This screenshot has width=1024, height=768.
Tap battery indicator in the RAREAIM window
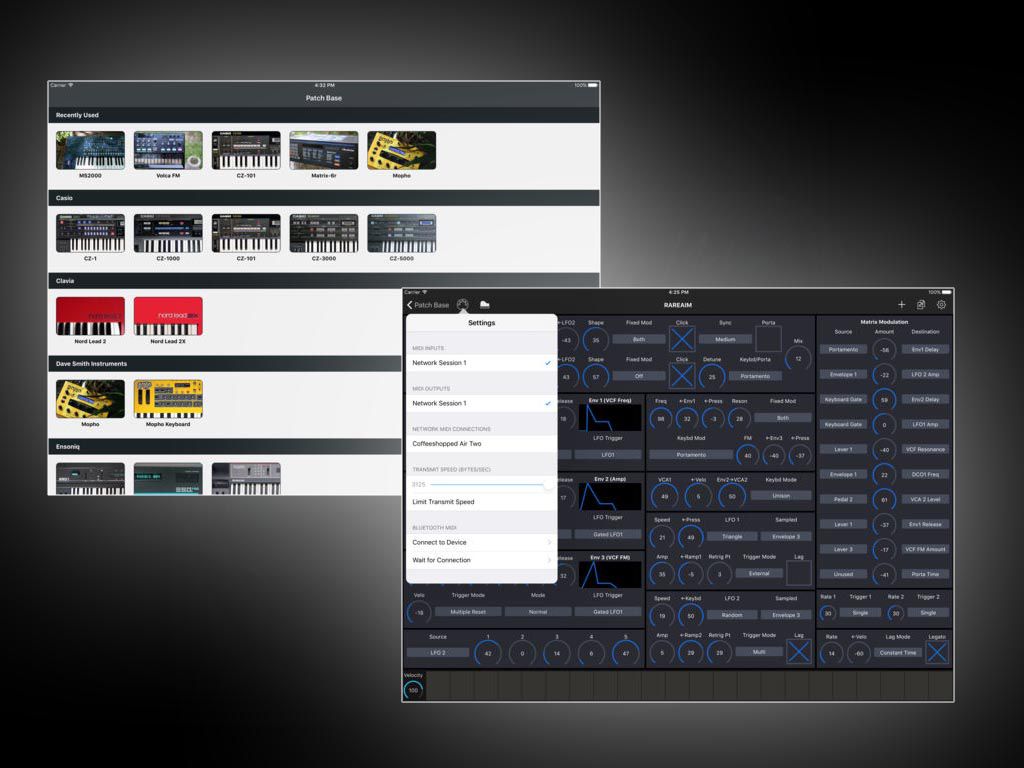coord(946,292)
